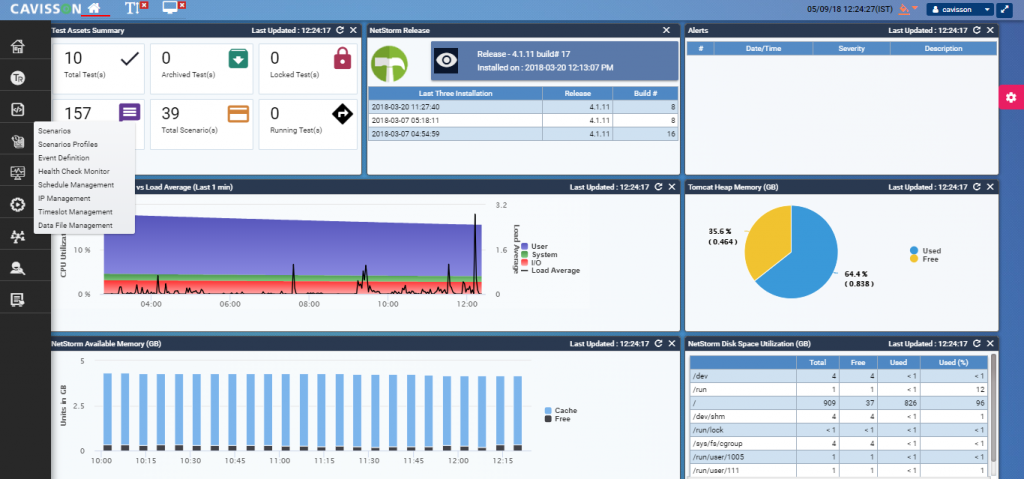The width and height of the screenshot is (1024, 479).
Task: Select Event Definition menu entry
Action: coord(64,158)
